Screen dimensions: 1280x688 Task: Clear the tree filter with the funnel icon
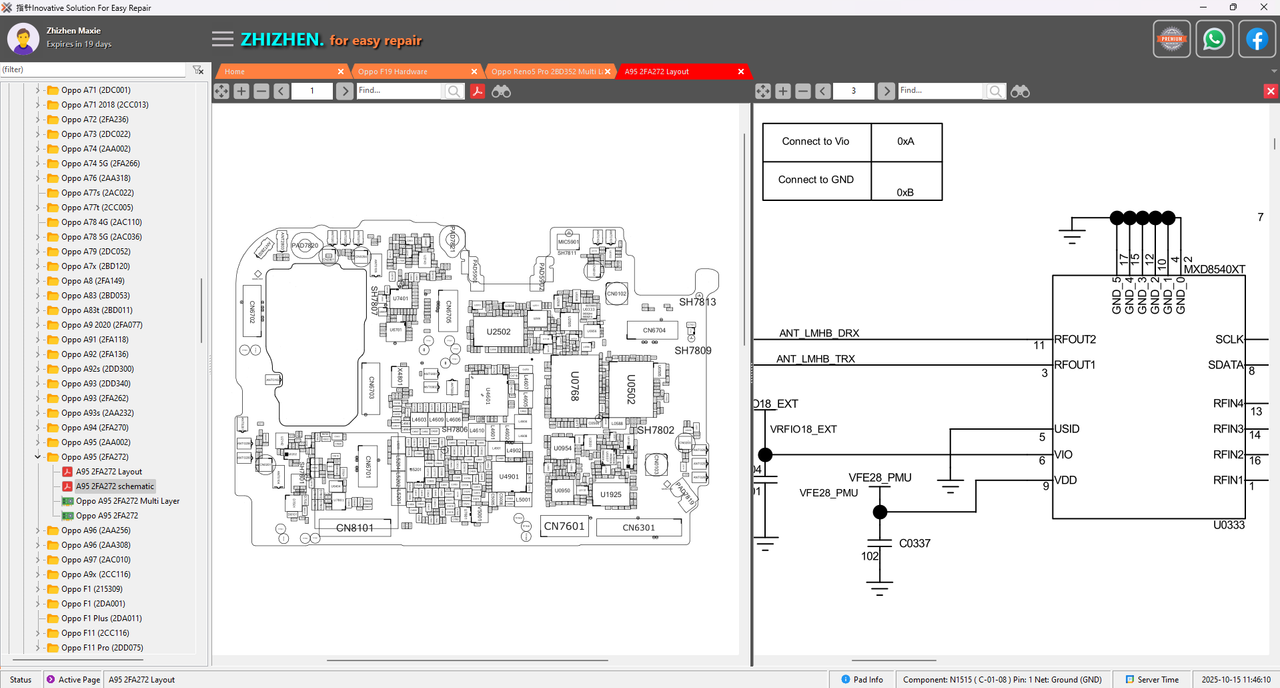click(198, 70)
